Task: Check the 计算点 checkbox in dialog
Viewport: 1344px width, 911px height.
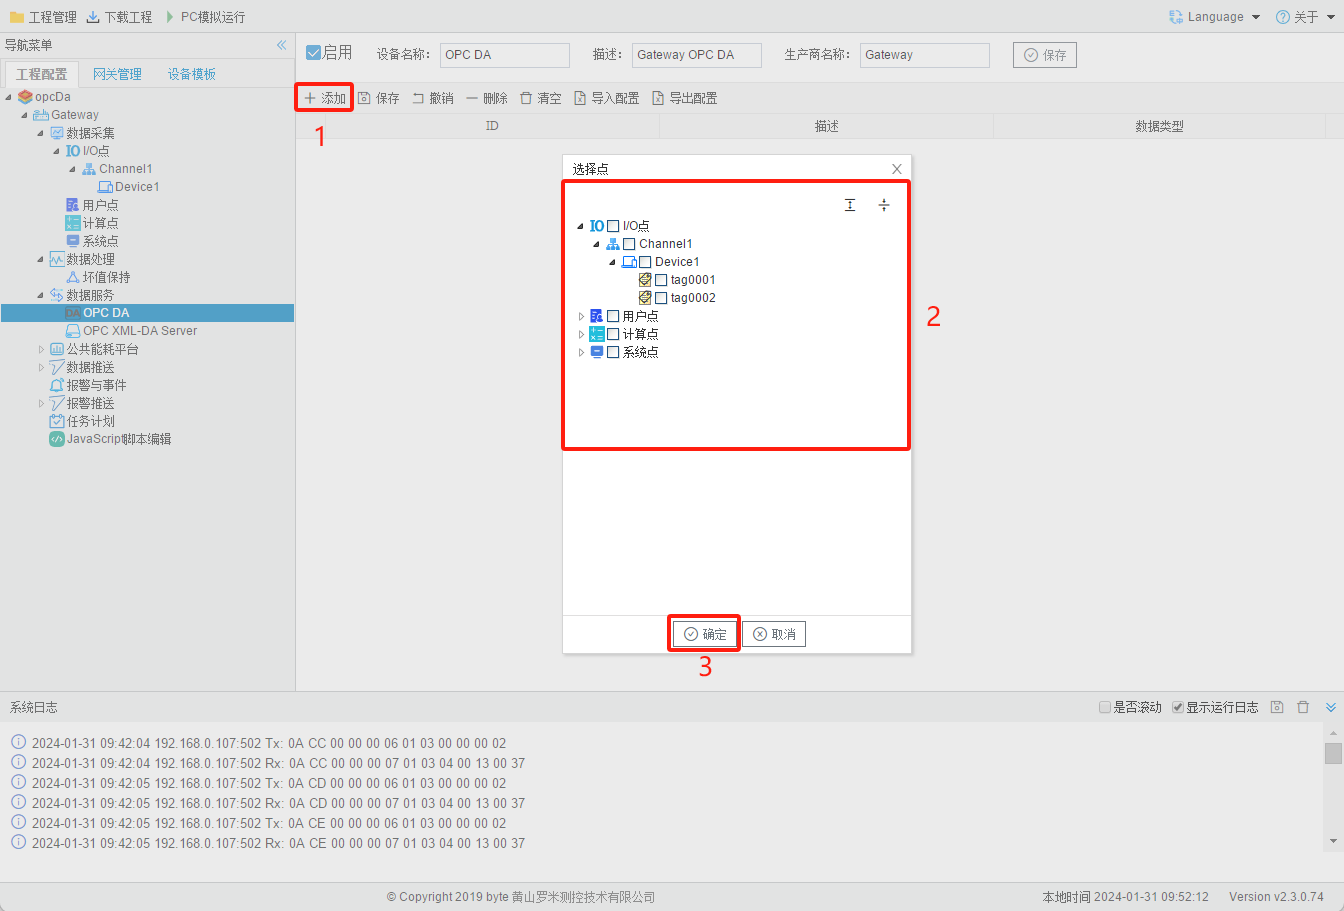Action: 613,334
